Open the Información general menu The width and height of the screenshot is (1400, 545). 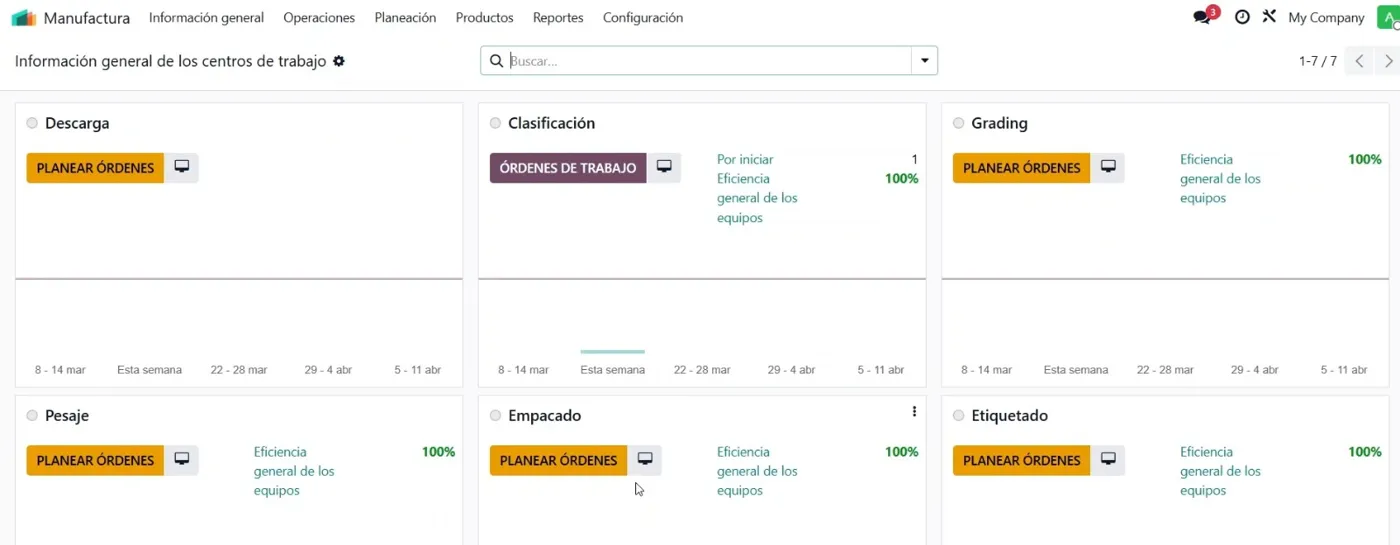[206, 18]
